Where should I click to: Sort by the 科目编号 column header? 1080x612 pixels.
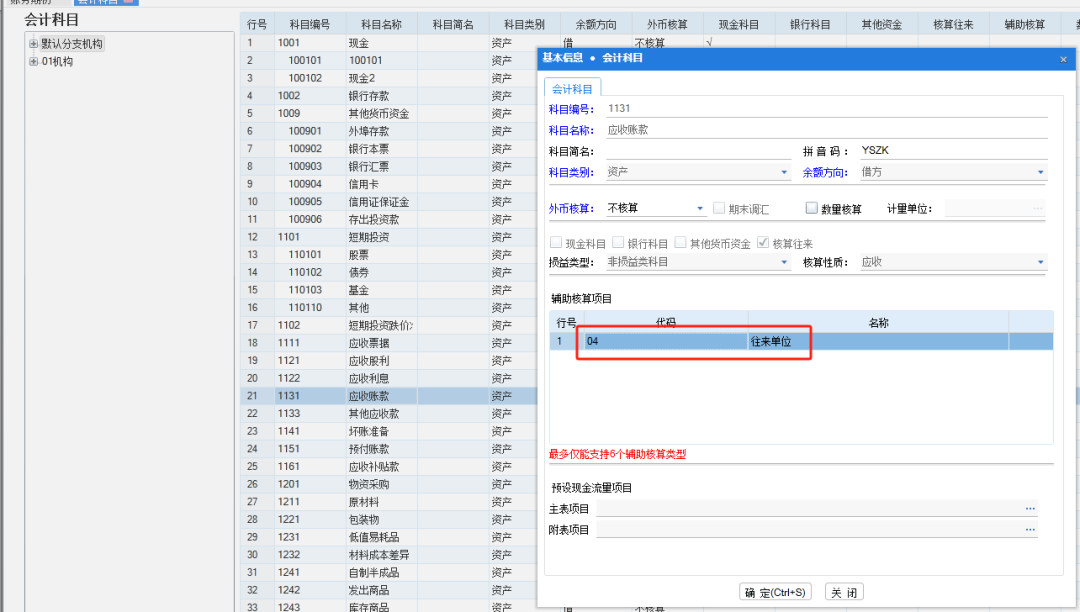coord(309,25)
